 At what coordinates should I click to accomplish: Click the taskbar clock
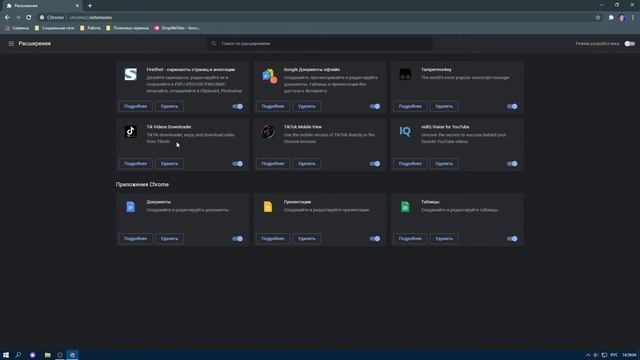pos(629,355)
